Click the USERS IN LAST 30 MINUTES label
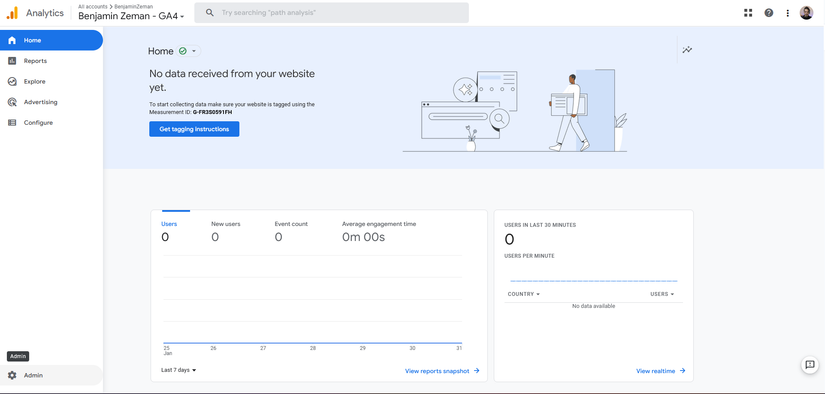The image size is (825, 394). (x=540, y=225)
